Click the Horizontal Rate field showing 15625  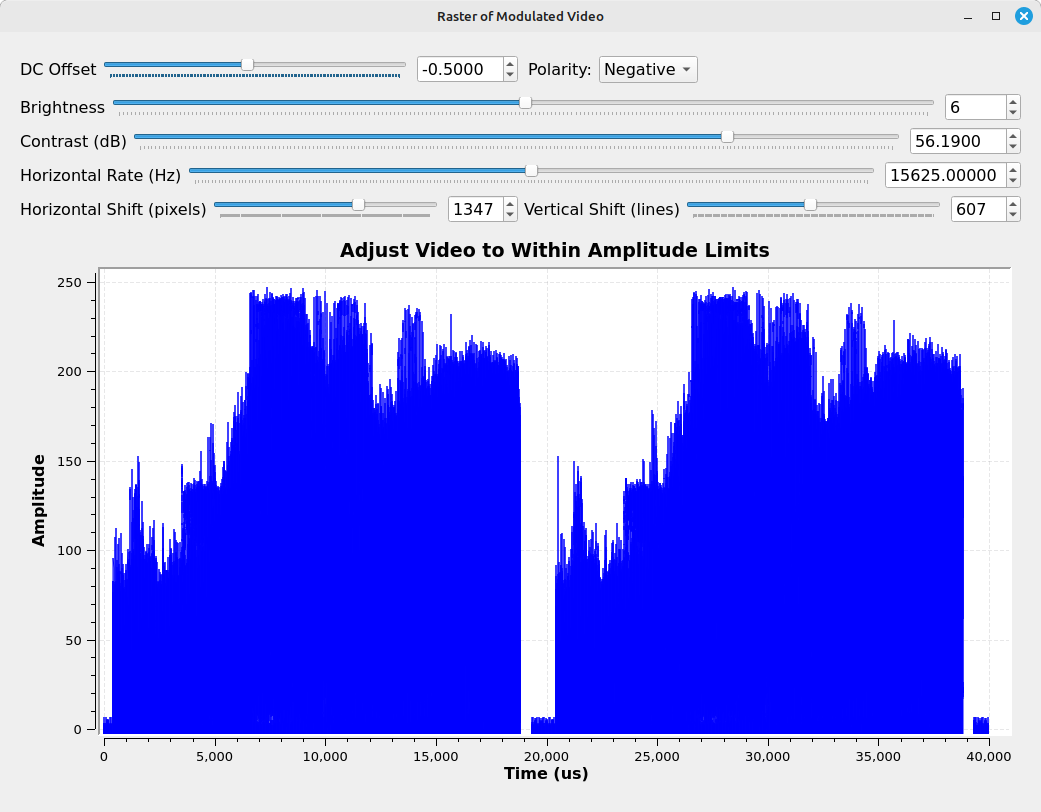coord(944,175)
